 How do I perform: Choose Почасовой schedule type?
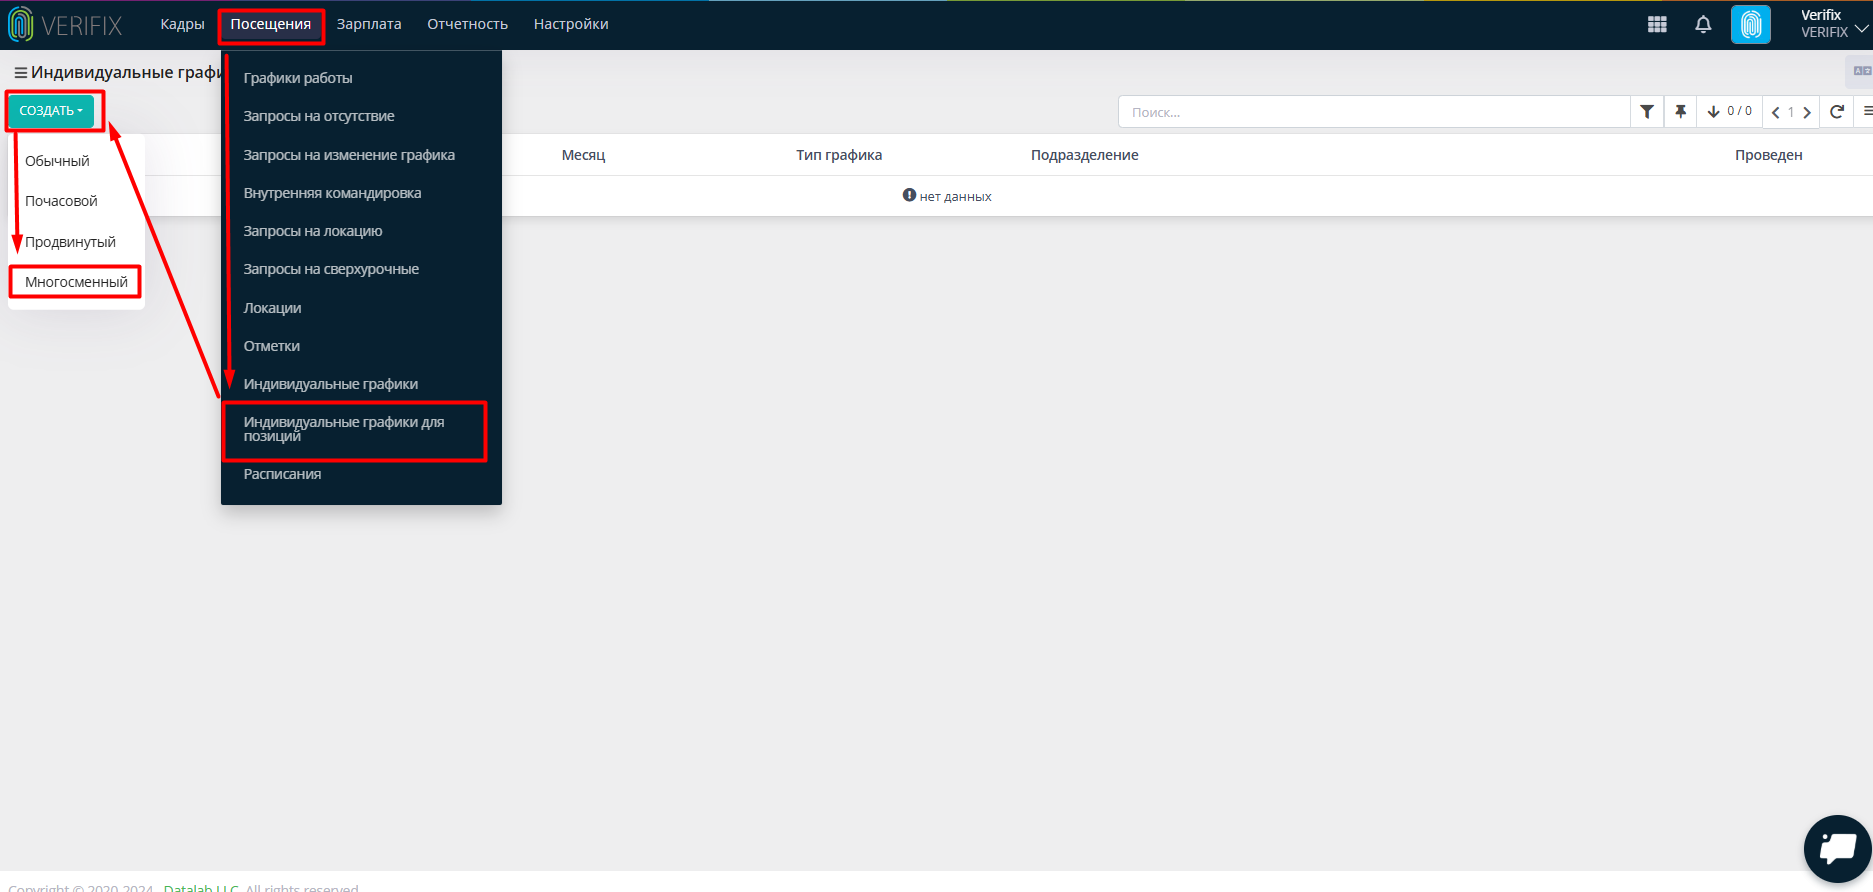(61, 201)
